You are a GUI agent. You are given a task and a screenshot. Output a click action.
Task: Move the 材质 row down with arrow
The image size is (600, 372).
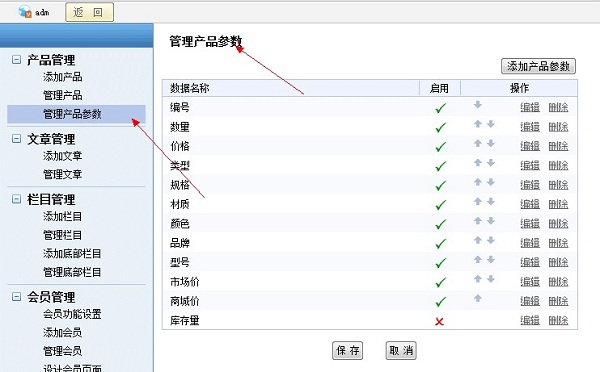[x=491, y=201]
